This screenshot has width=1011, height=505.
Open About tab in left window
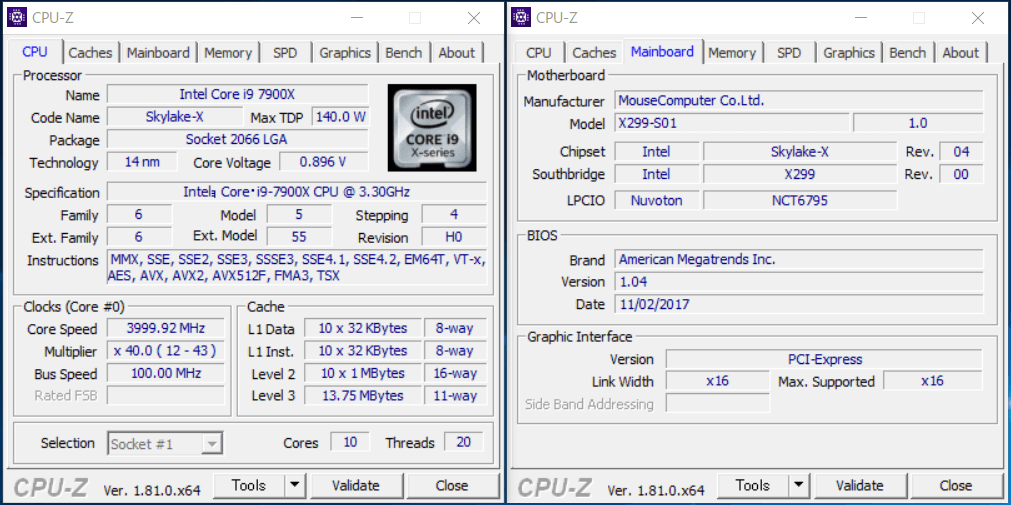[456, 53]
